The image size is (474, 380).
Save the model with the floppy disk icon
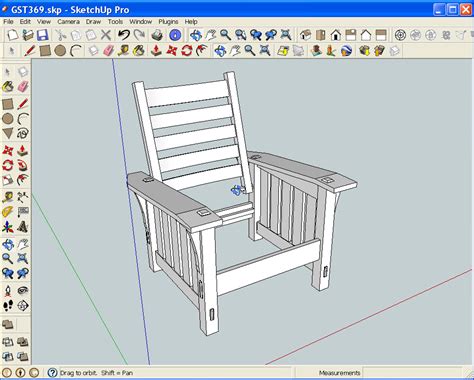point(43,35)
